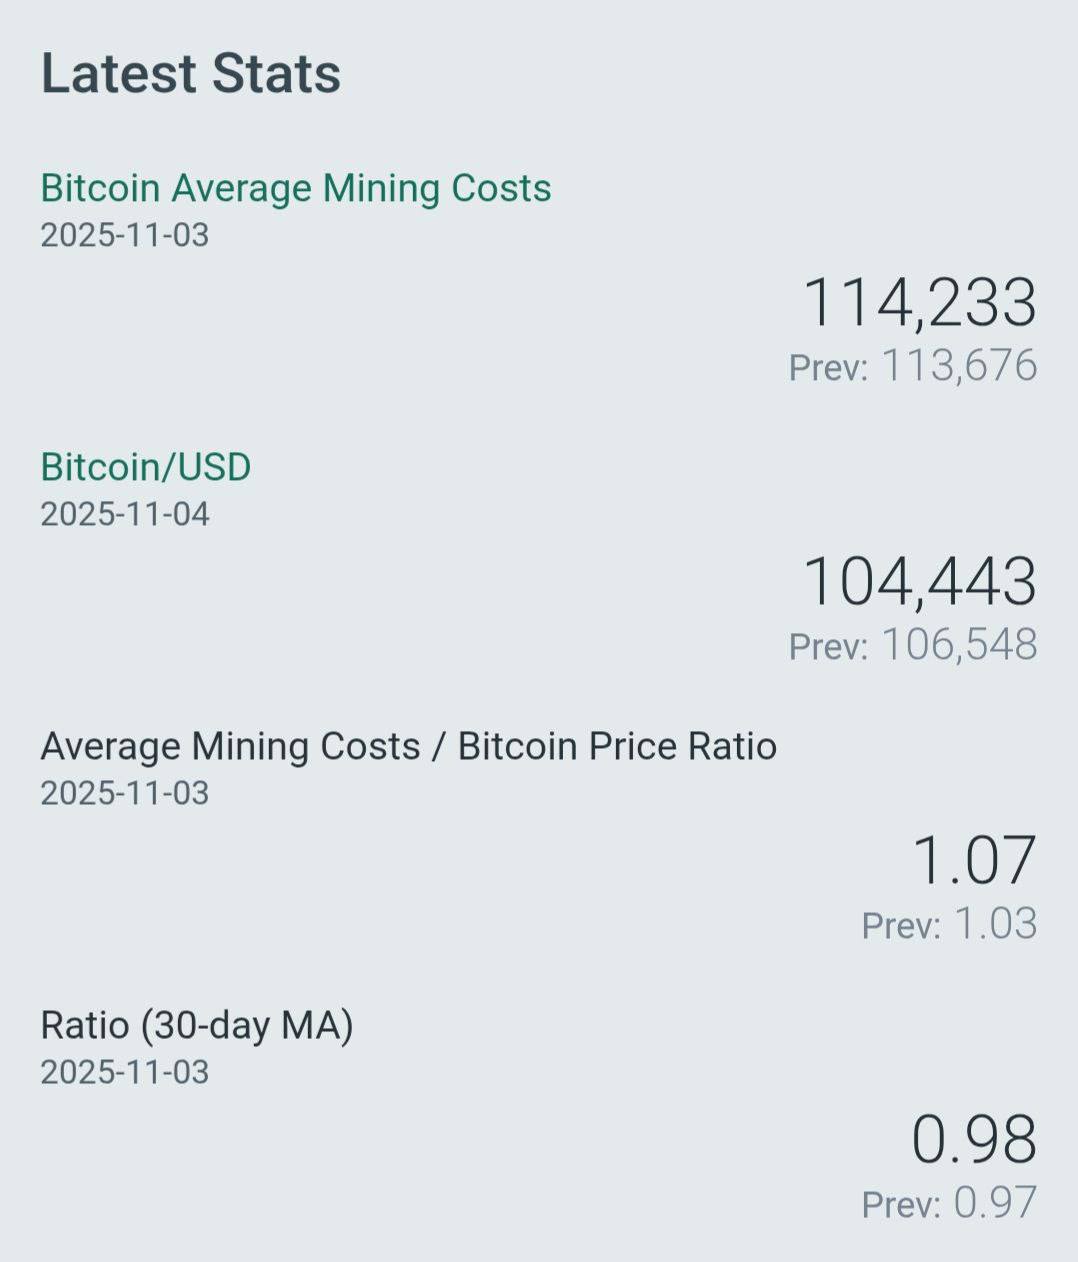Click the "Prev:" label next to 106,548
Image resolution: width=1078 pixels, height=1262 pixels.
[x=828, y=647]
